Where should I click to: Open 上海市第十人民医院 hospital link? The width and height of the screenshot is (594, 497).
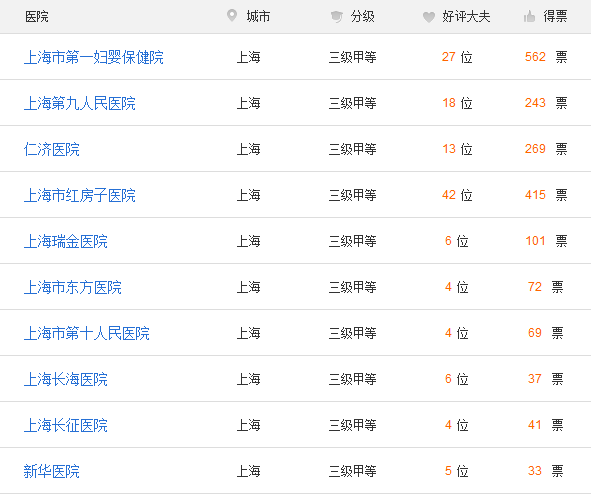[86, 333]
